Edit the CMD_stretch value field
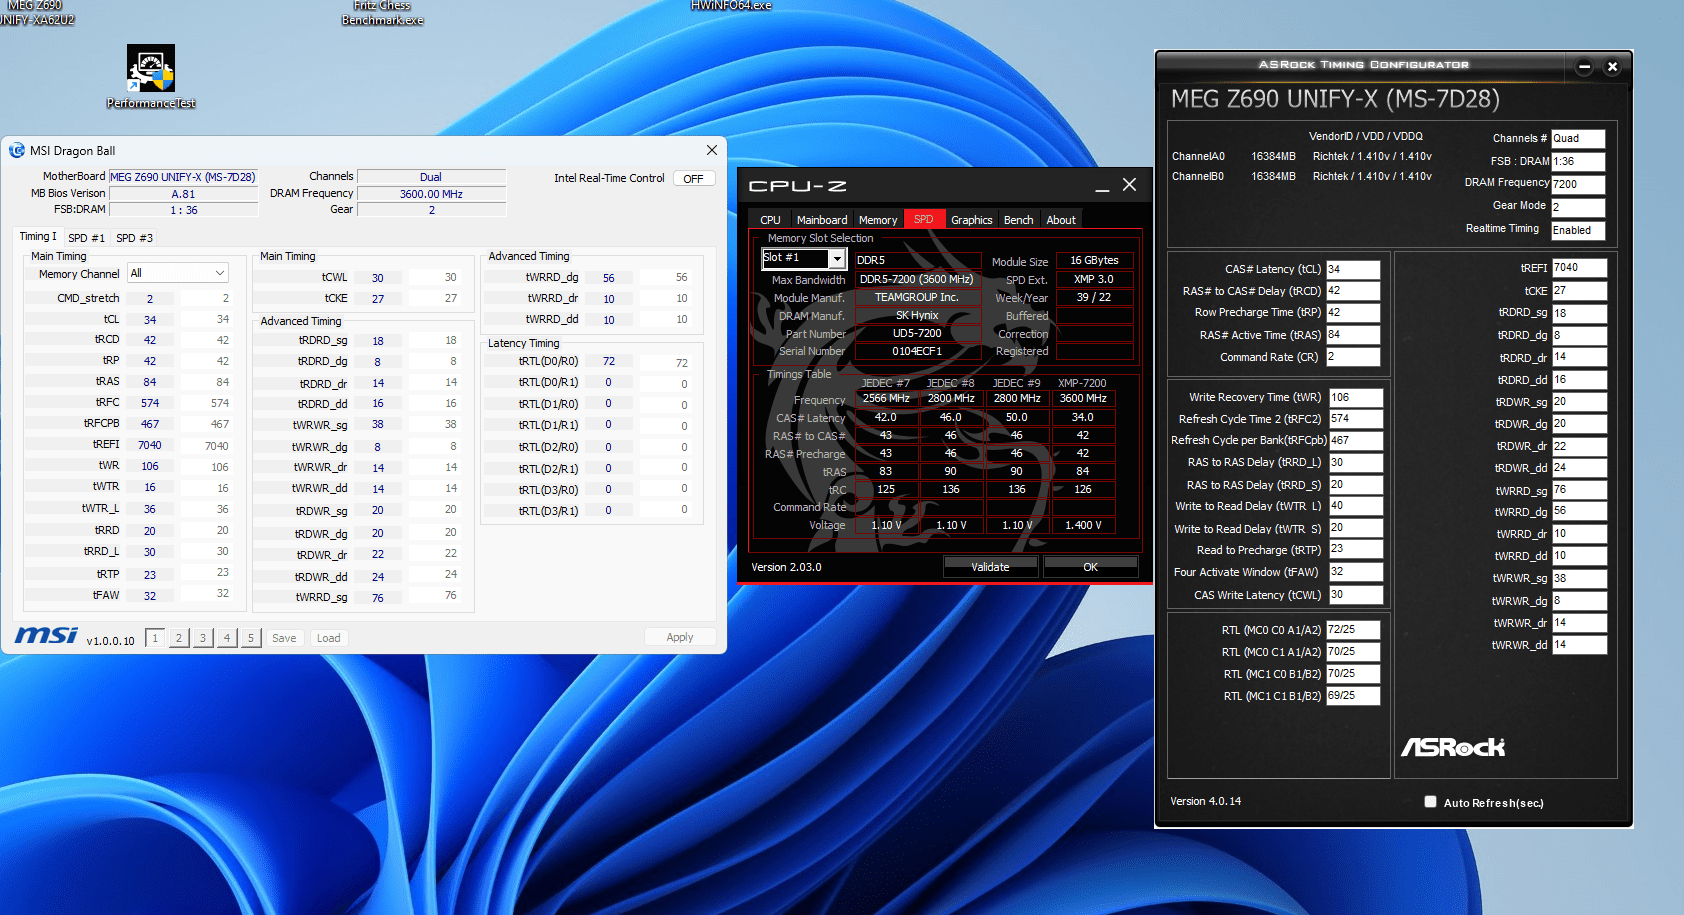This screenshot has height=915, width=1684. point(150,299)
